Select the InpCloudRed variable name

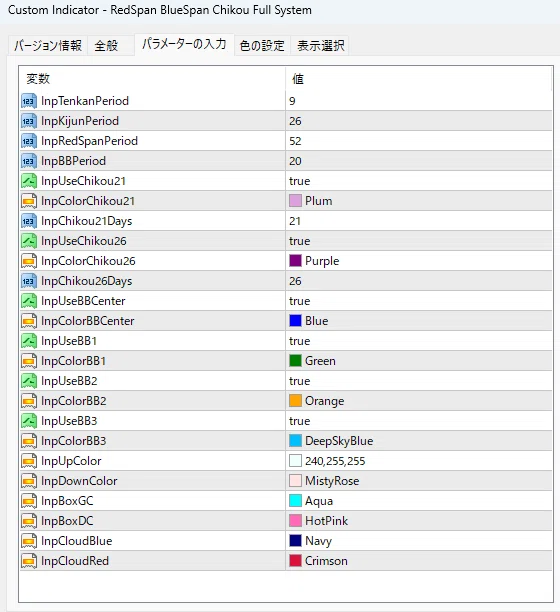coord(75,561)
